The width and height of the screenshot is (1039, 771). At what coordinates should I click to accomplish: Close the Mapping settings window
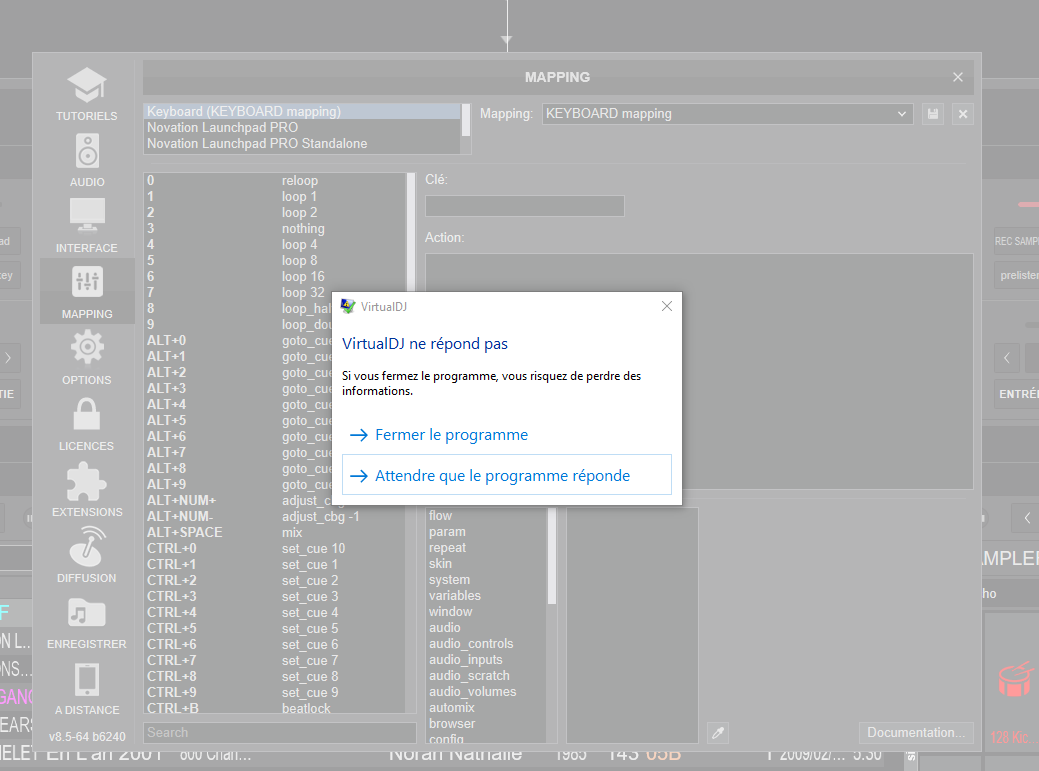957,77
